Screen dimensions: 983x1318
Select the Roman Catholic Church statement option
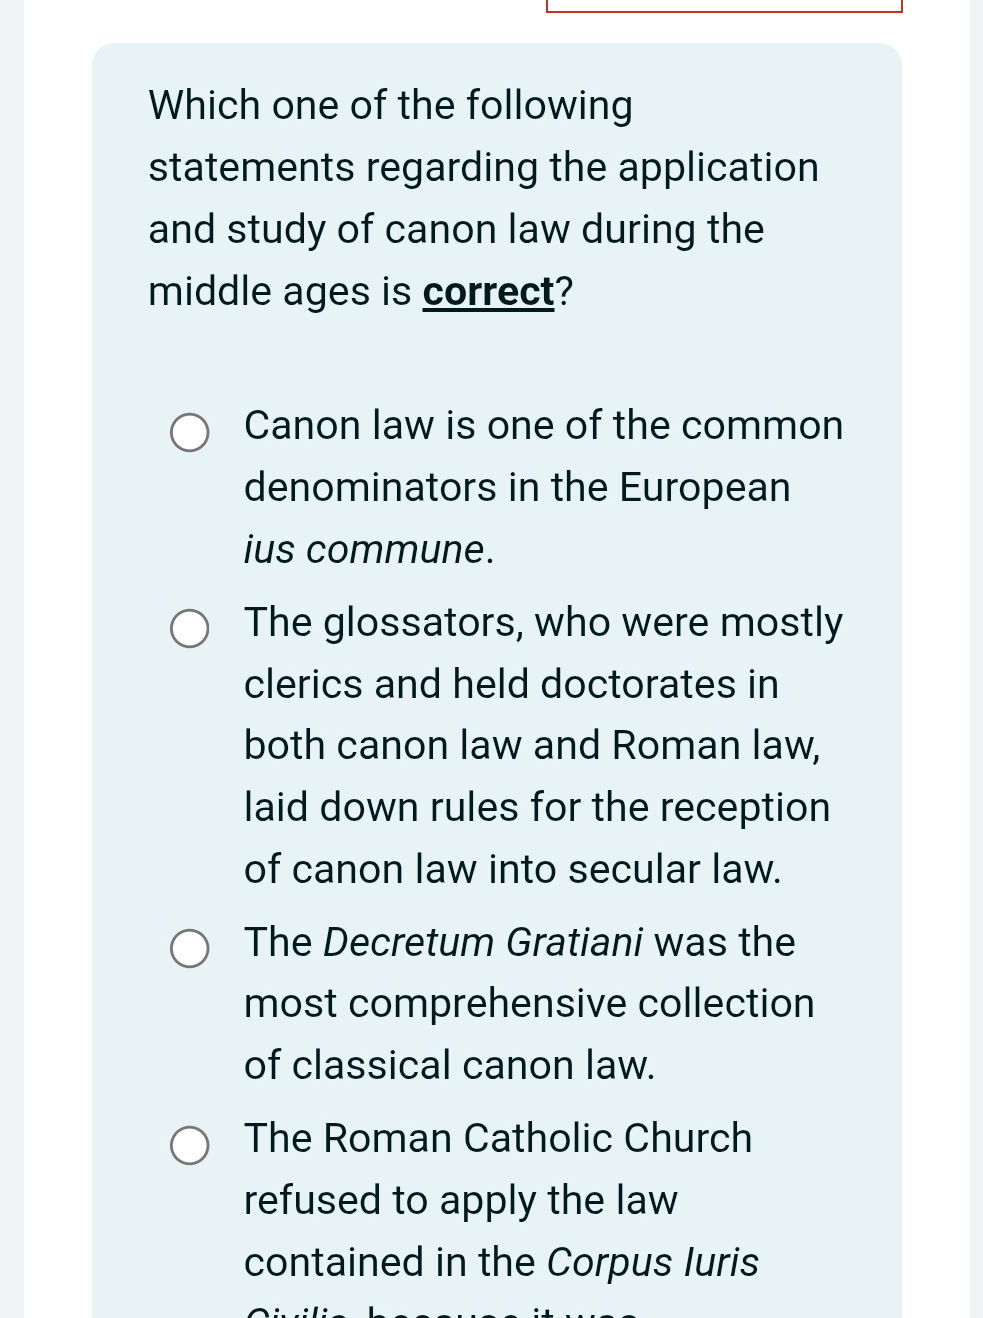189,1145
